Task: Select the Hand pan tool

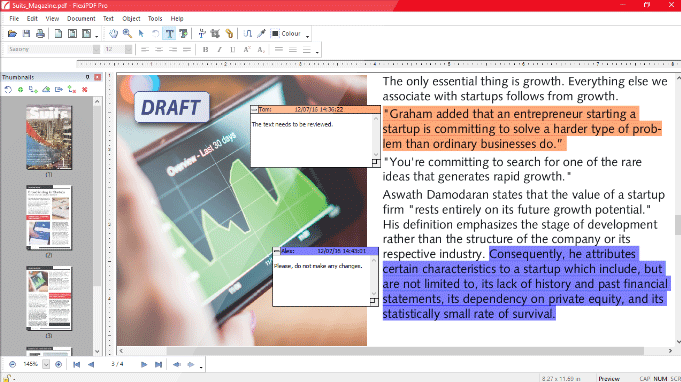Action: [113, 33]
